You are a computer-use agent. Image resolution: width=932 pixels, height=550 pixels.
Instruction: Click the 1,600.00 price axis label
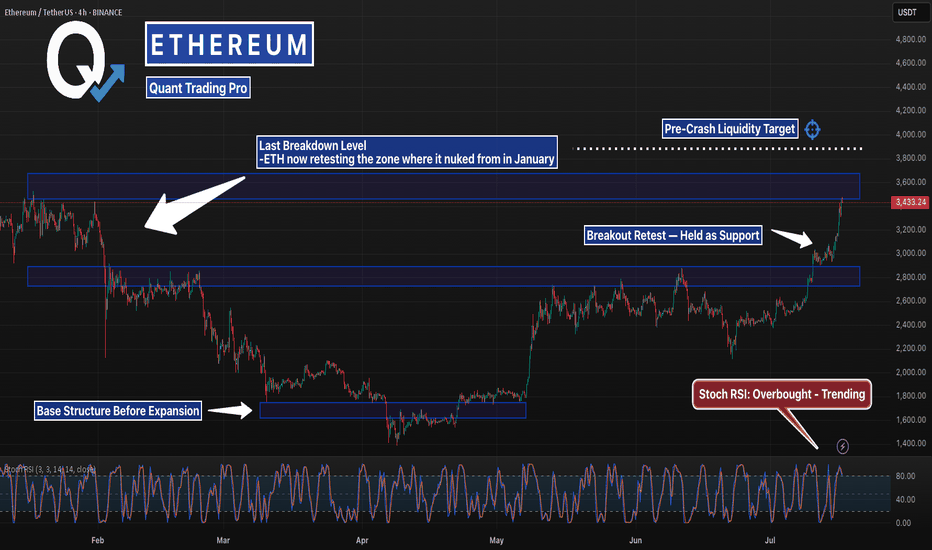(911, 420)
